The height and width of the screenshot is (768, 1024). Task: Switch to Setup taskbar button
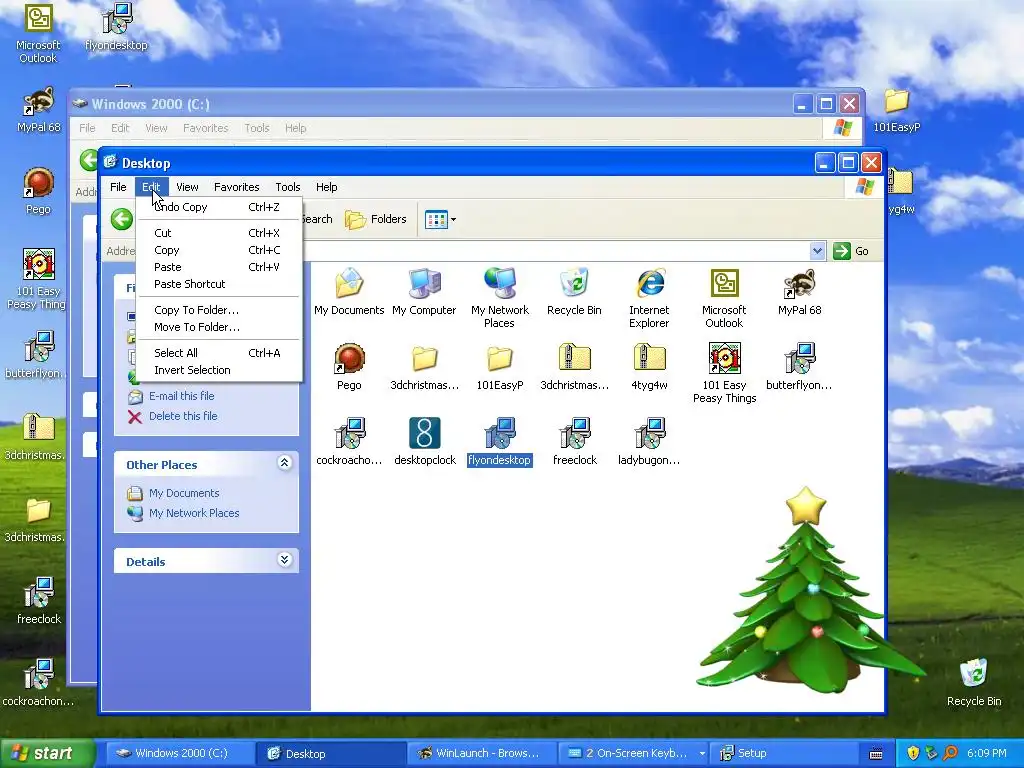[x=782, y=753]
